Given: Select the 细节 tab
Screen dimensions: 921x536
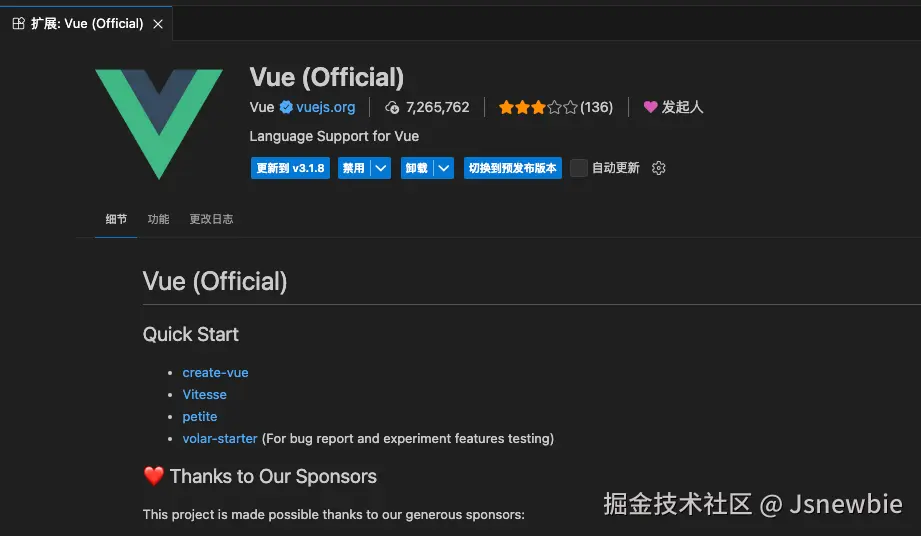Looking at the screenshot, I should coord(116,219).
